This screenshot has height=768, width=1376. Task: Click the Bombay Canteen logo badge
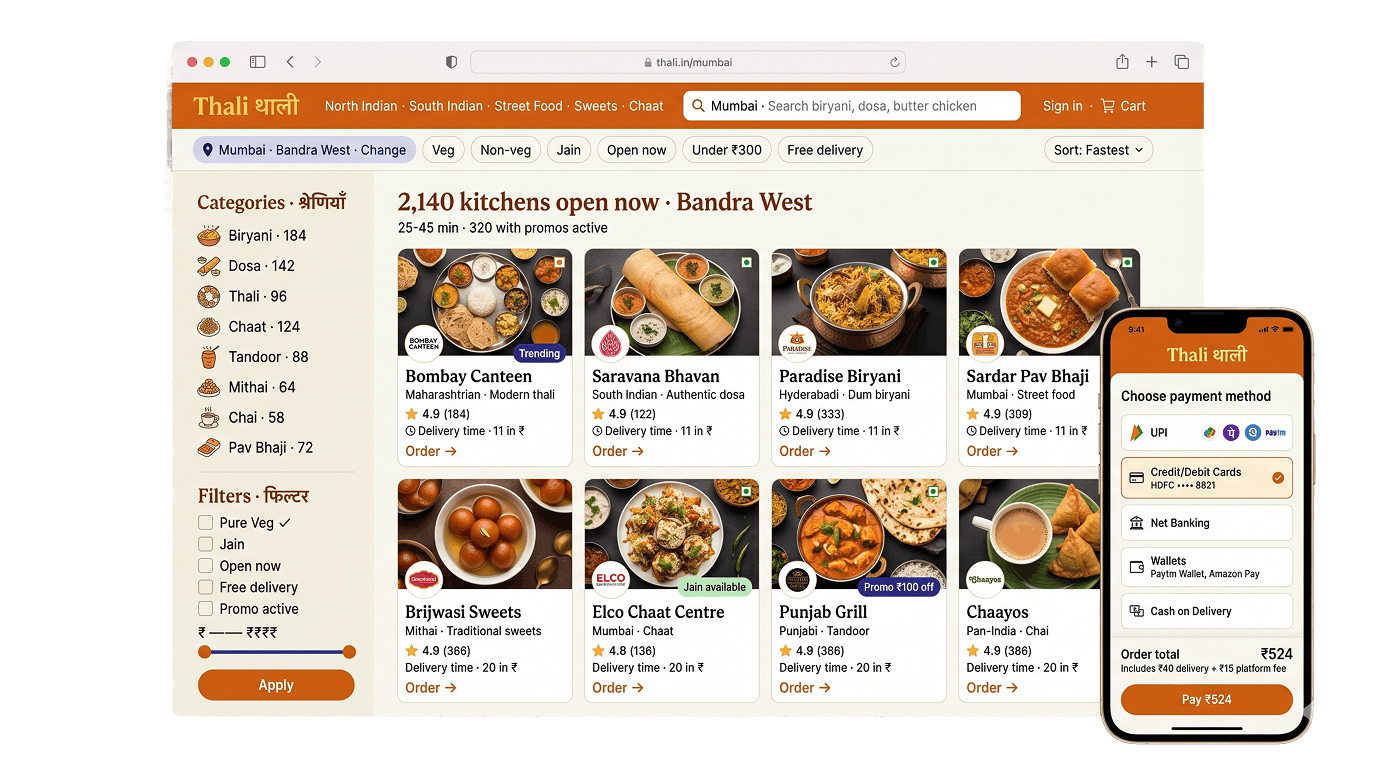coord(424,344)
